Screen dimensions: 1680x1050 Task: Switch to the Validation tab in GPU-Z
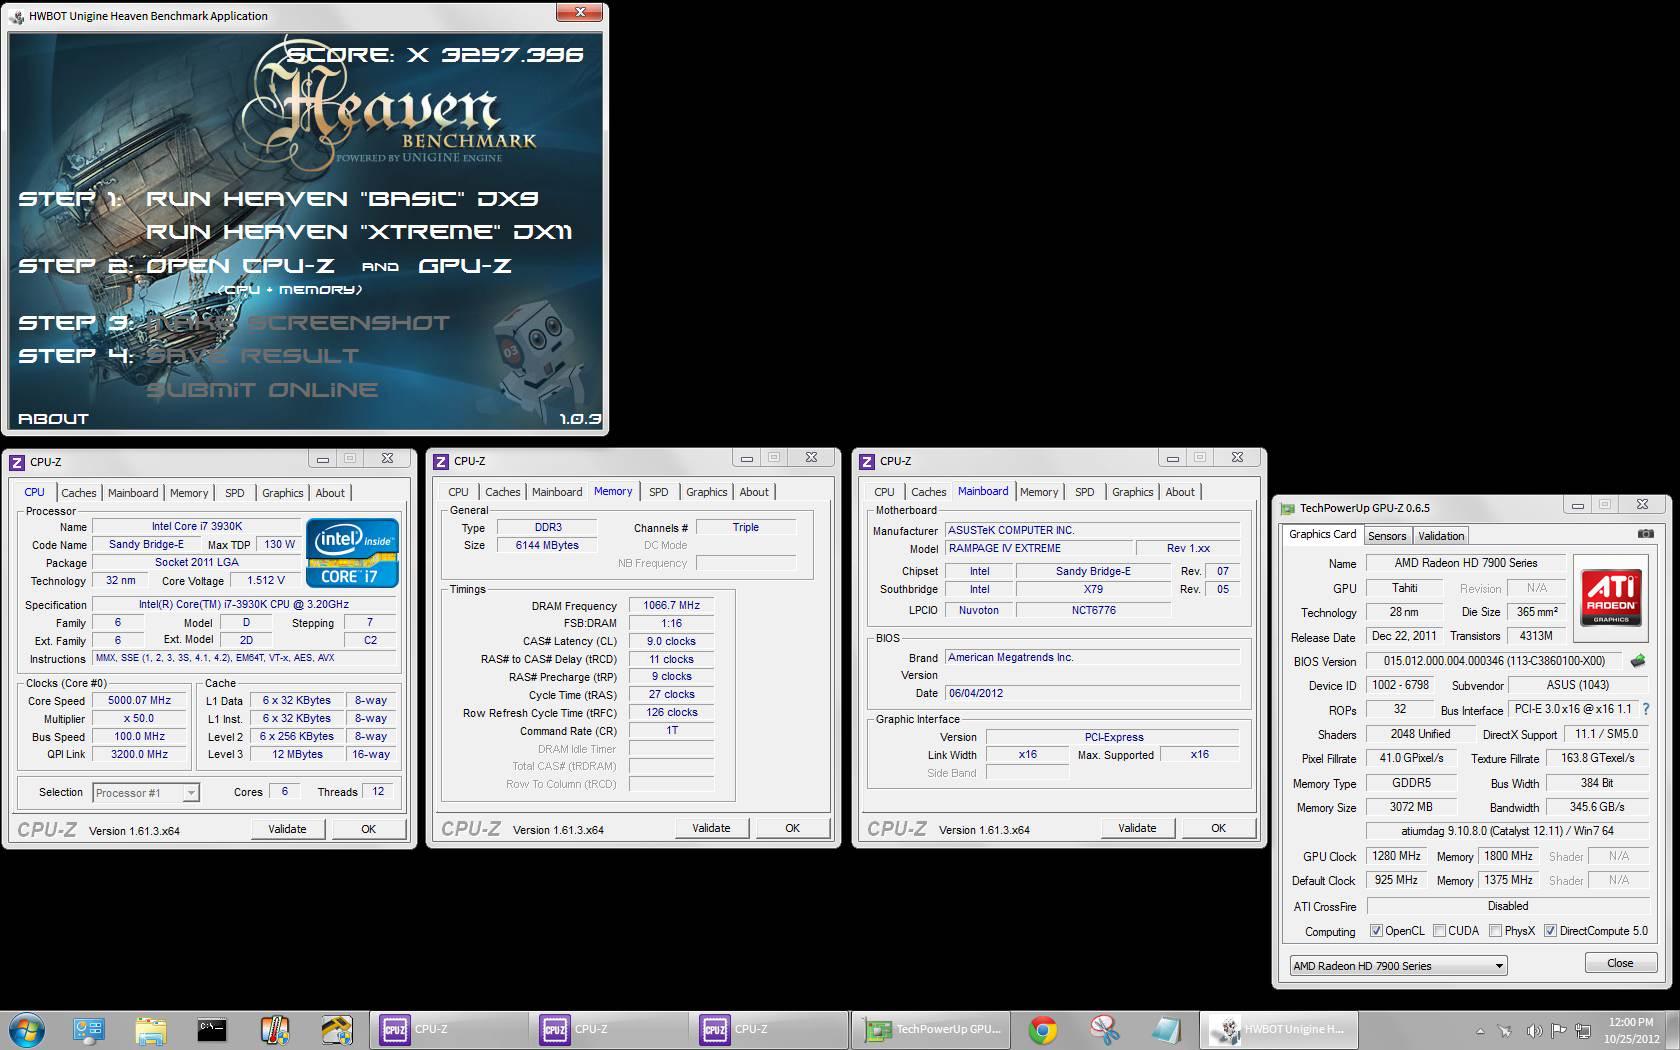point(1440,536)
